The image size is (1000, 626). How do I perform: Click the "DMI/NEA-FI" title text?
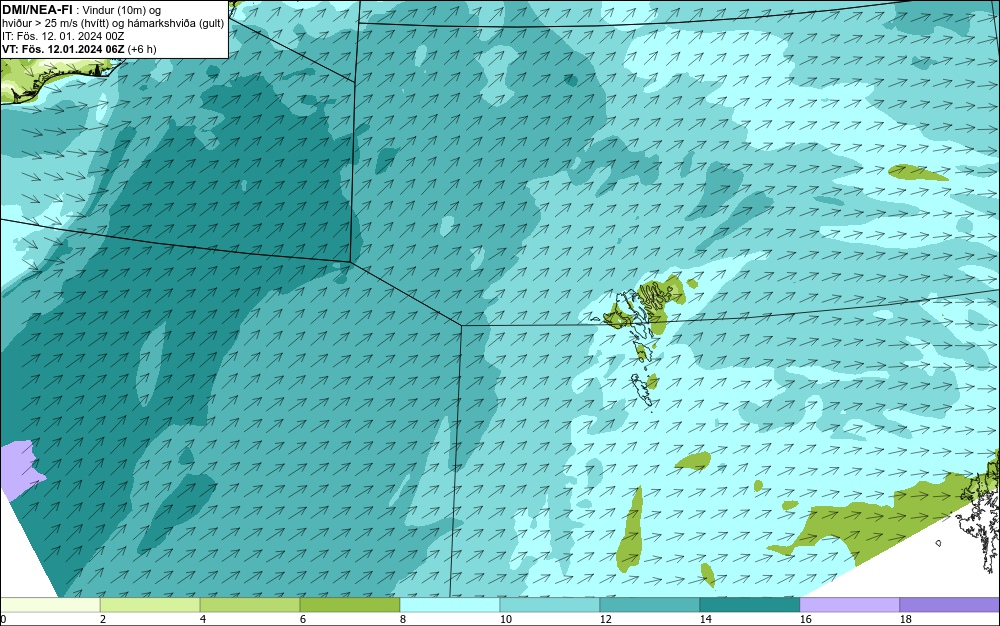(37, 10)
